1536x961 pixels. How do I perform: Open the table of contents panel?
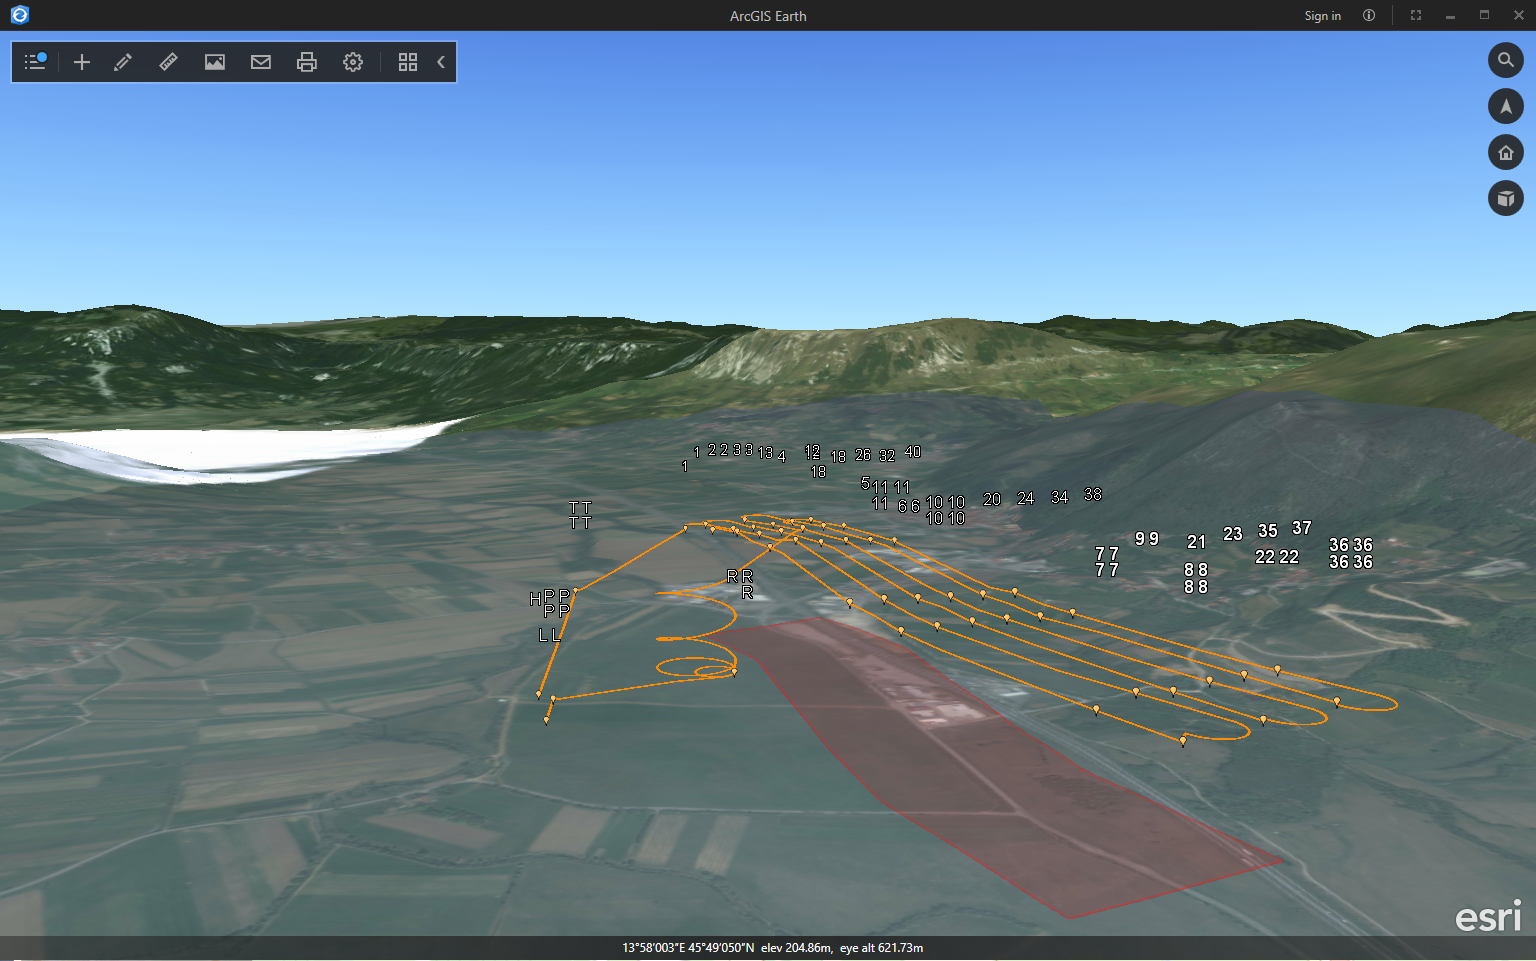34,61
